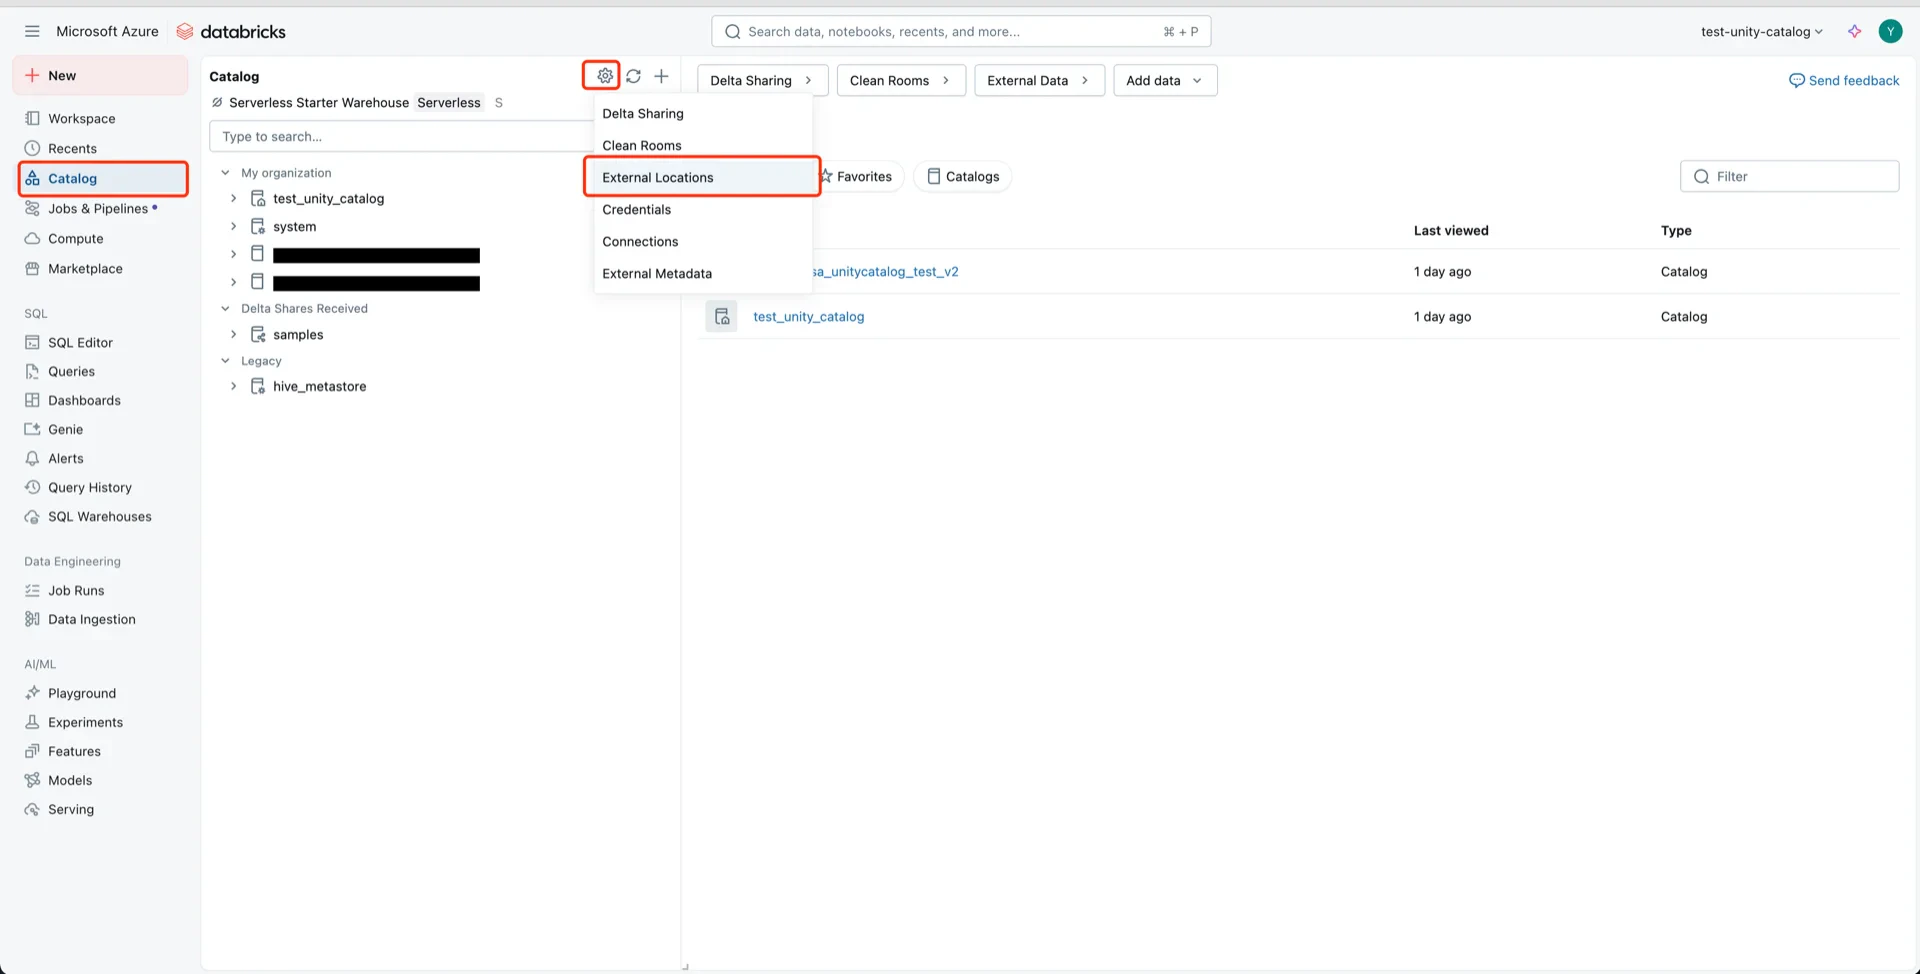
Task: Click the sa_unitycatalog_test_v2 catalog link
Action: [884, 271]
